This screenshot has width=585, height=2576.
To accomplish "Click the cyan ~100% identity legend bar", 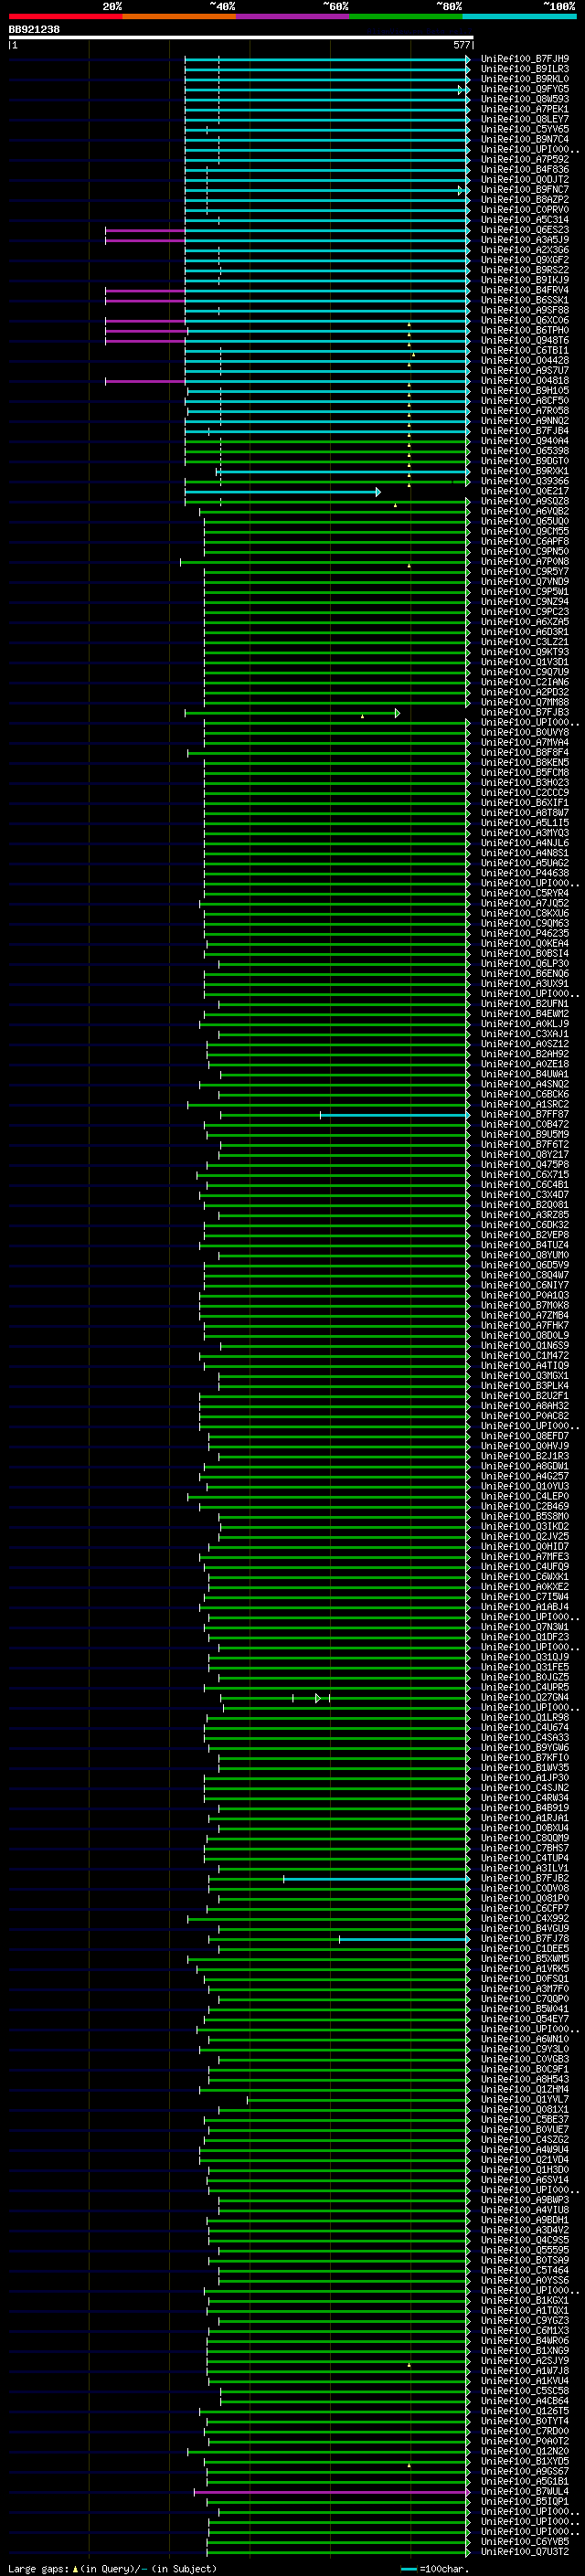I will tap(519, 16).
